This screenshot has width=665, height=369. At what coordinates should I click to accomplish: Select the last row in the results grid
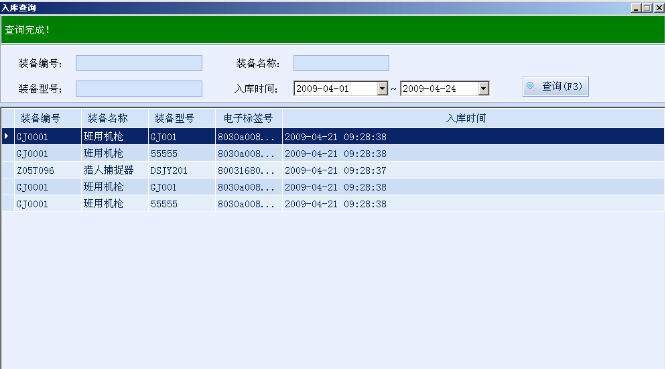pos(332,204)
